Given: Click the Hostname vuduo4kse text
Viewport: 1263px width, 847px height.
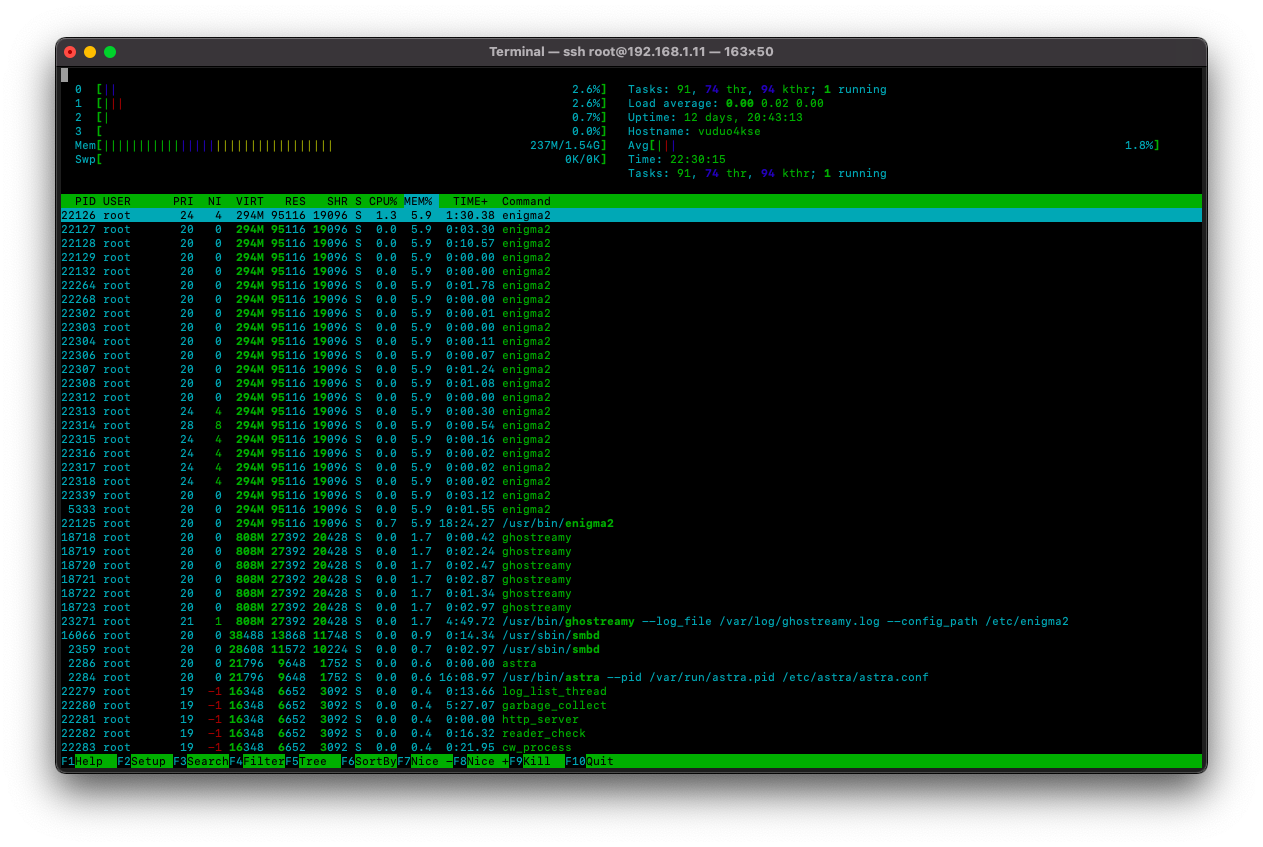Looking at the screenshot, I should (x=694, y=131).
